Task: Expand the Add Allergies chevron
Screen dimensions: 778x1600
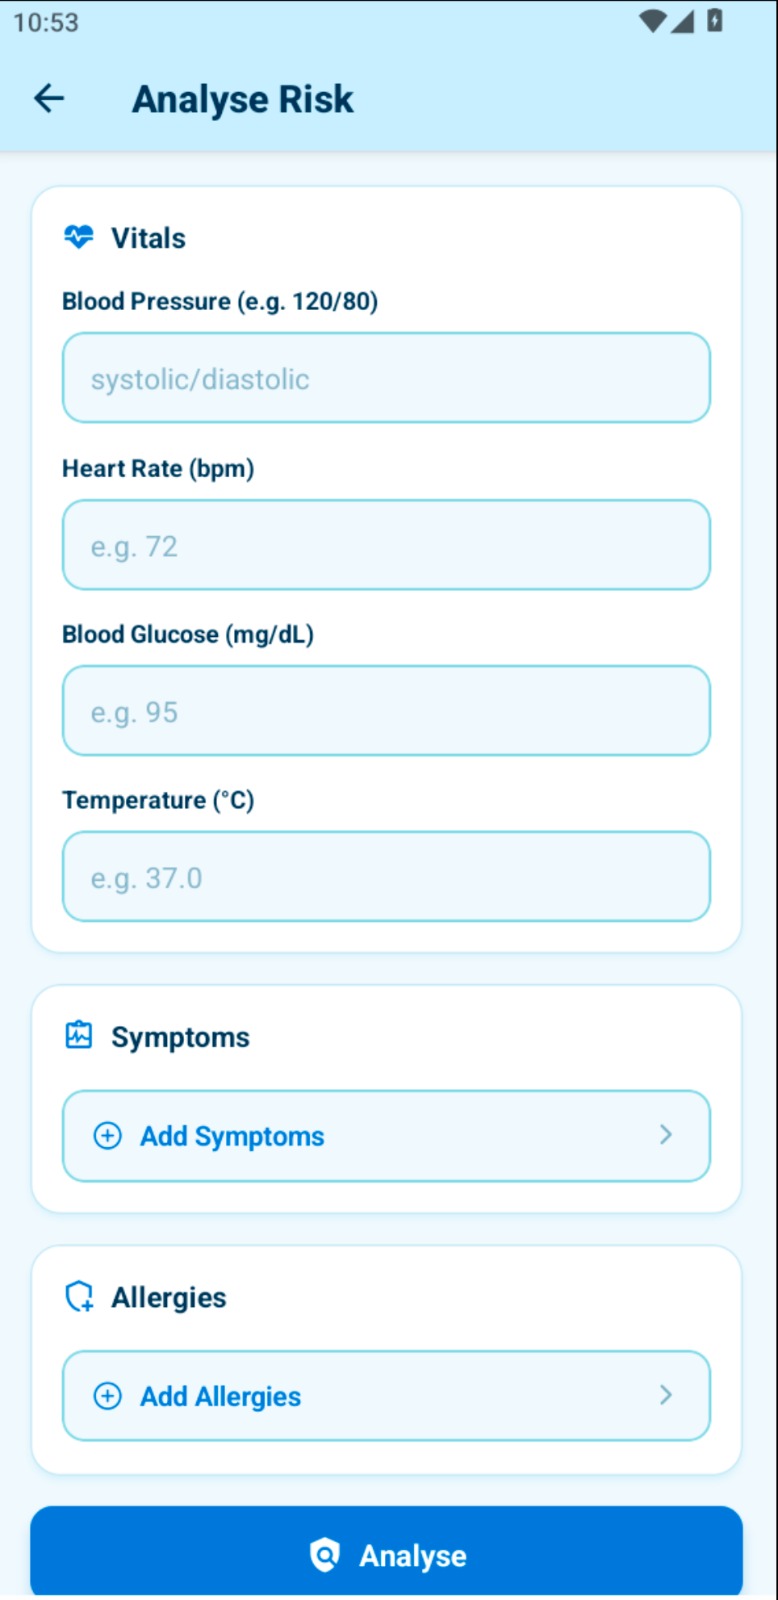Action: pyautogui.click(x=666, y=1394)
